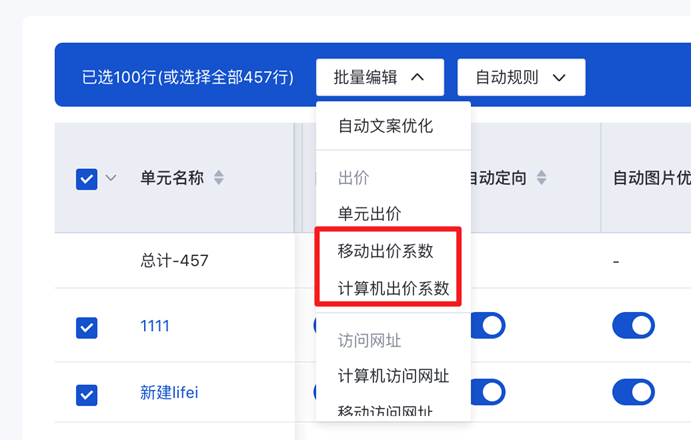Click the 单元名称 column sort arrows
Image resolution: width=691 pixels, height=440 pixels.
point(219,178)
